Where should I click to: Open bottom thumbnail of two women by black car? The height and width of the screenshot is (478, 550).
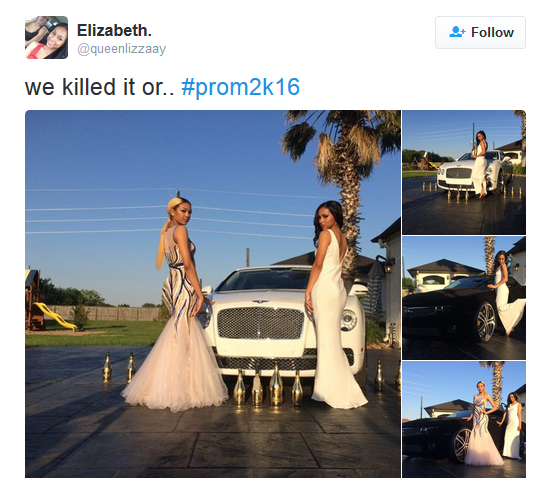pyautogui.click(x=464, y=419)
